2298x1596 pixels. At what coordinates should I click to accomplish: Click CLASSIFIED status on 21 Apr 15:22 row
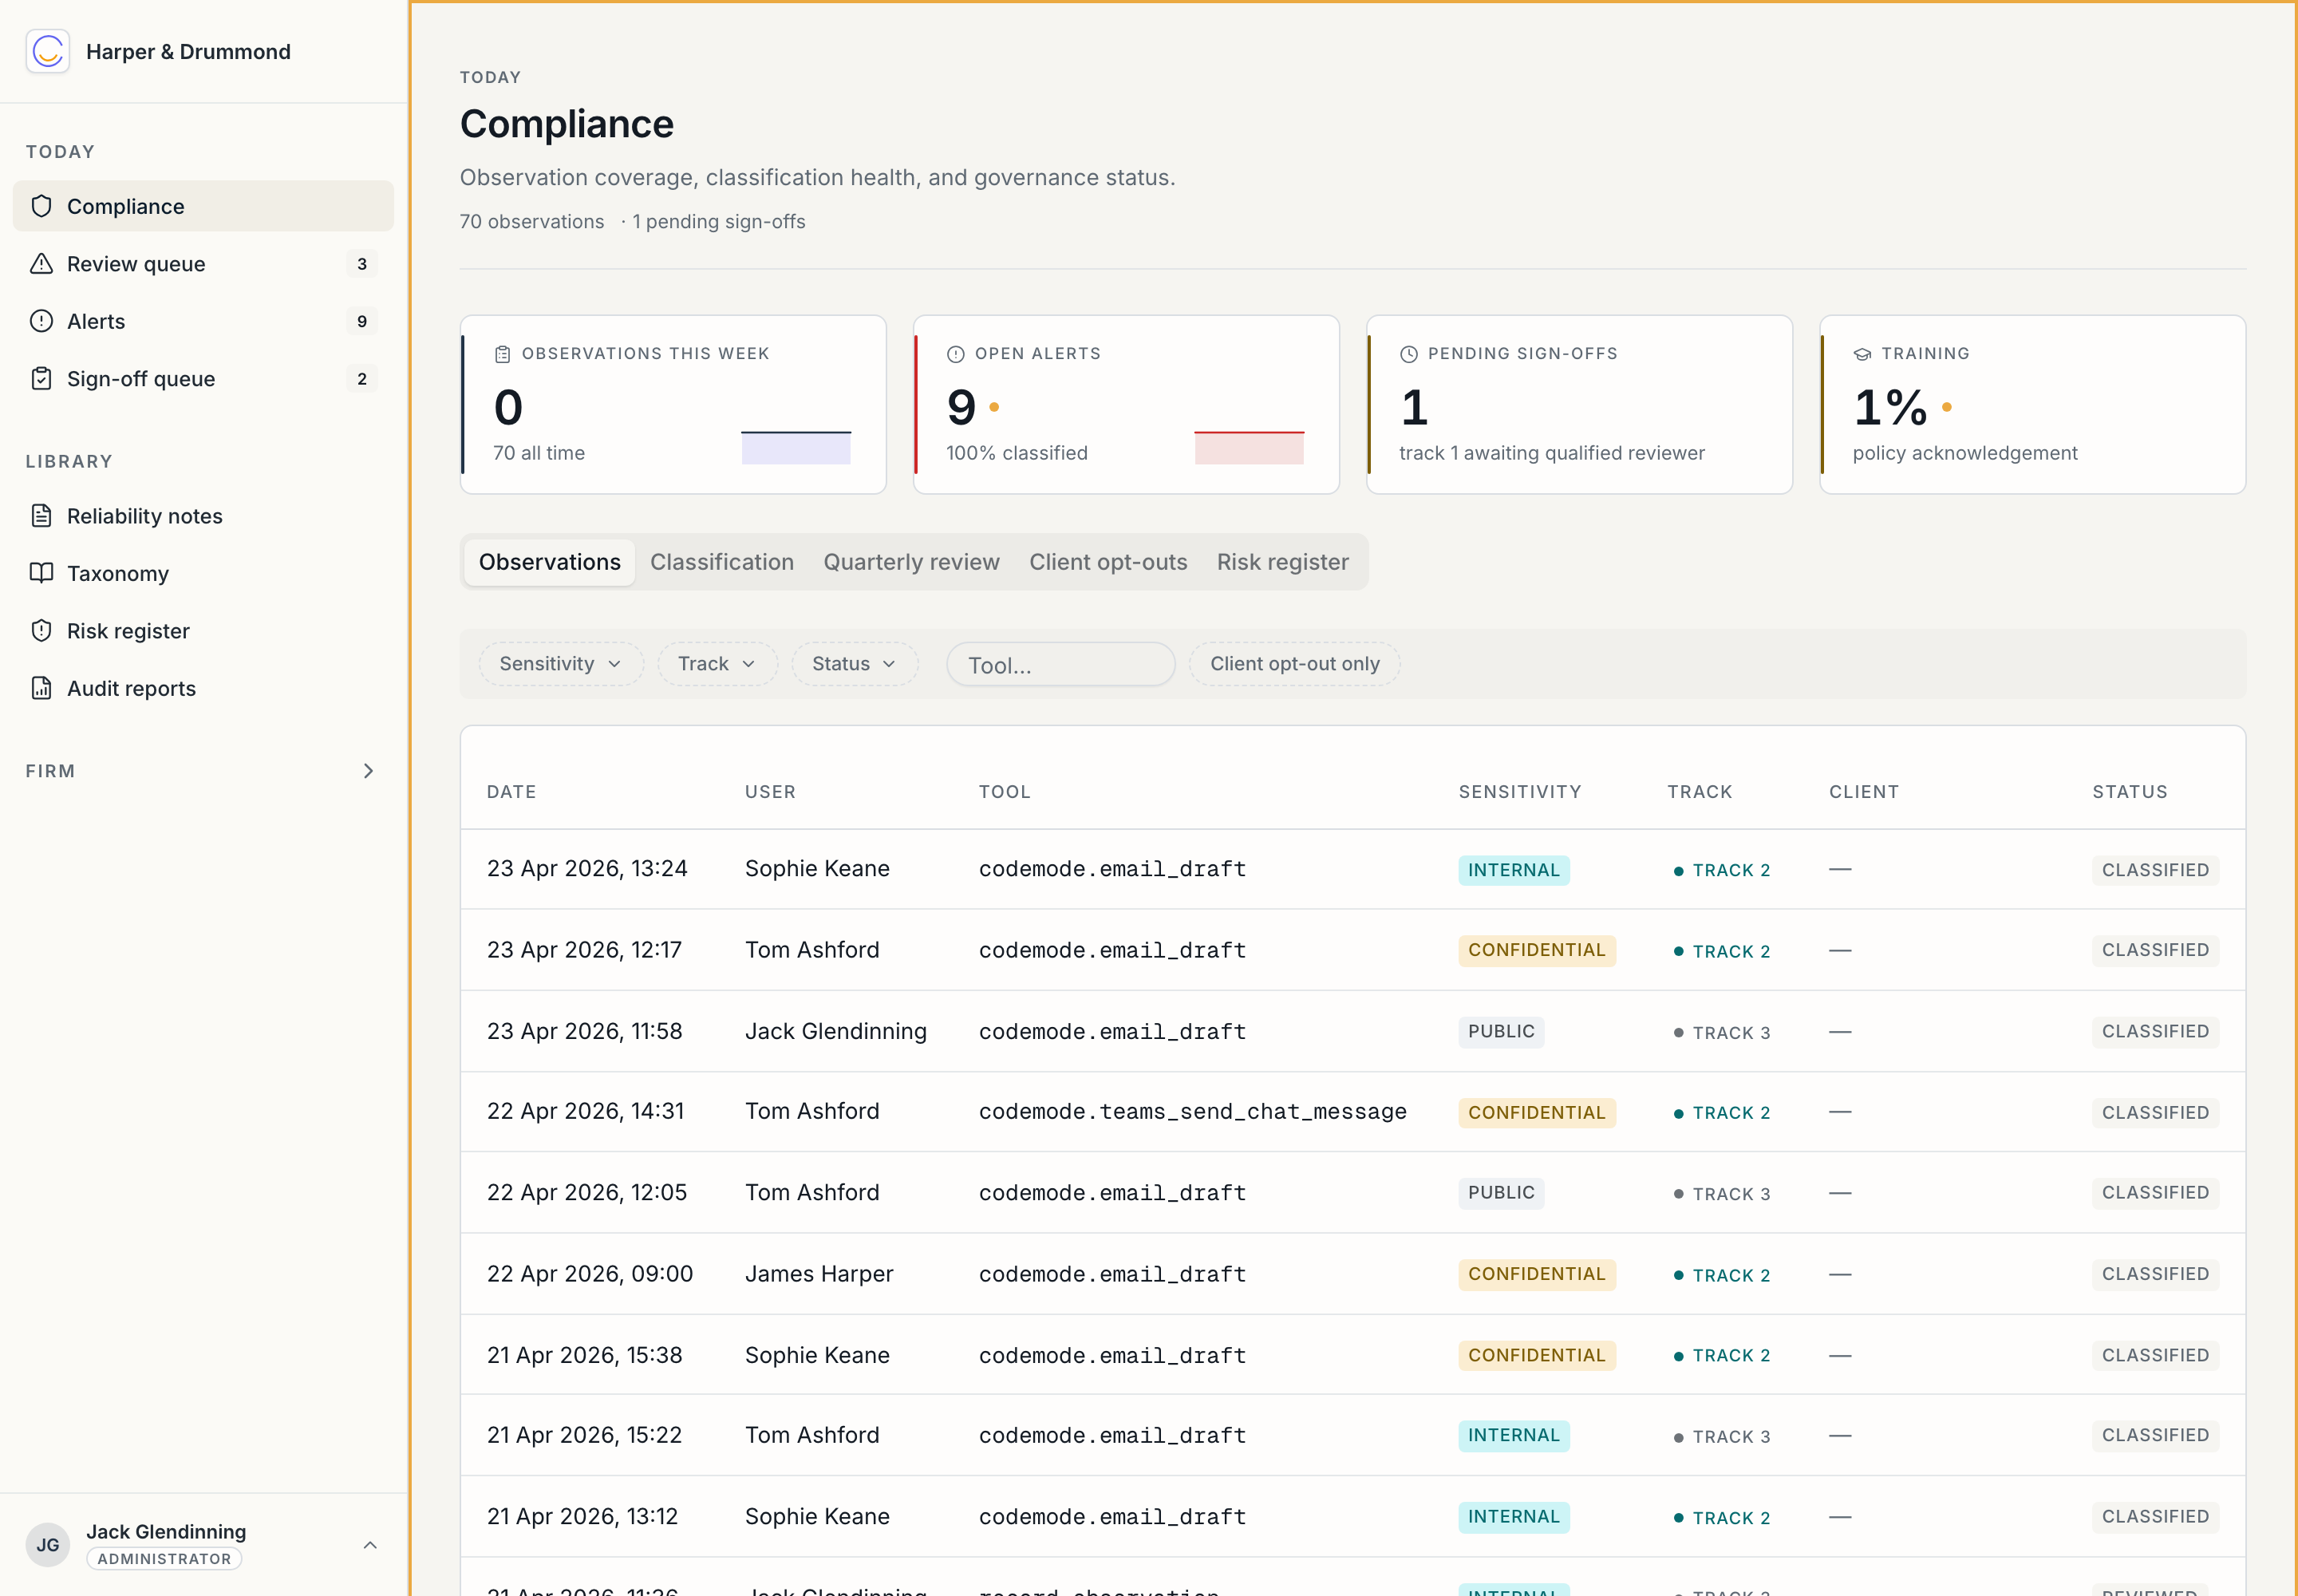2155,1435
